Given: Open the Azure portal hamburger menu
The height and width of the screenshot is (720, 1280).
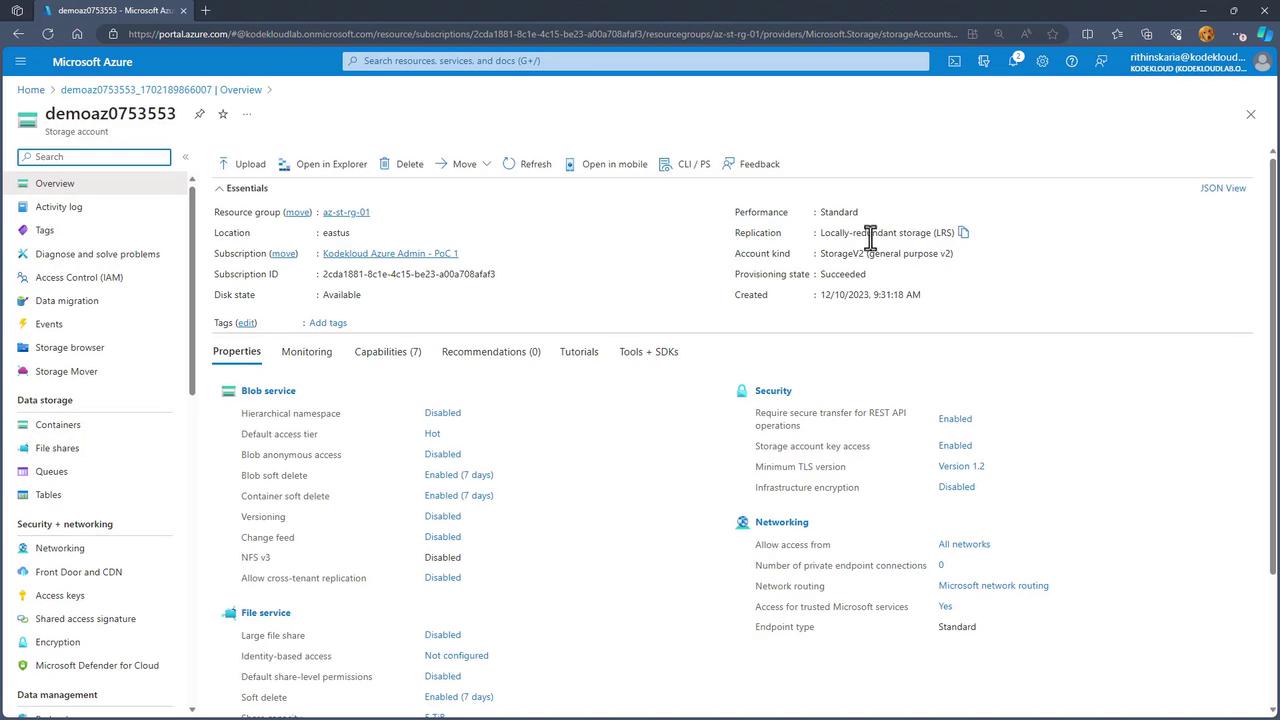Looking at the screenshot, I should tap(20, 61).
